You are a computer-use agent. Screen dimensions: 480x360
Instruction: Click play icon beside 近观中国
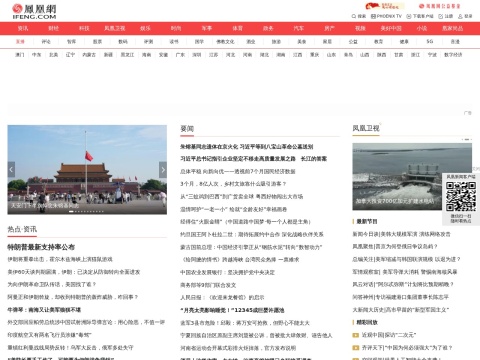(356, 335)
